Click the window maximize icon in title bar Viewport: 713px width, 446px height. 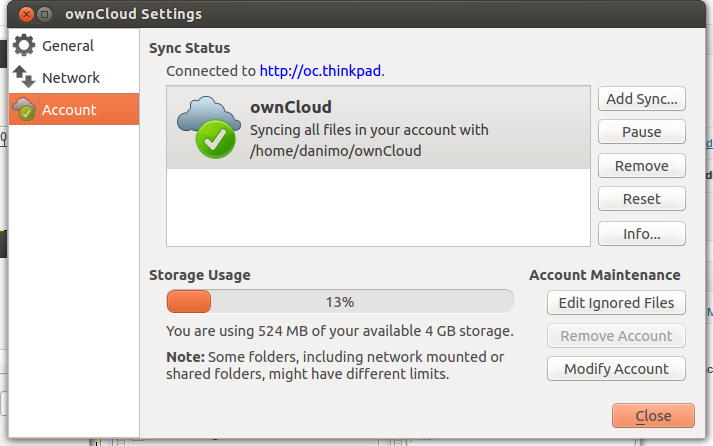(x=44, y=15)
